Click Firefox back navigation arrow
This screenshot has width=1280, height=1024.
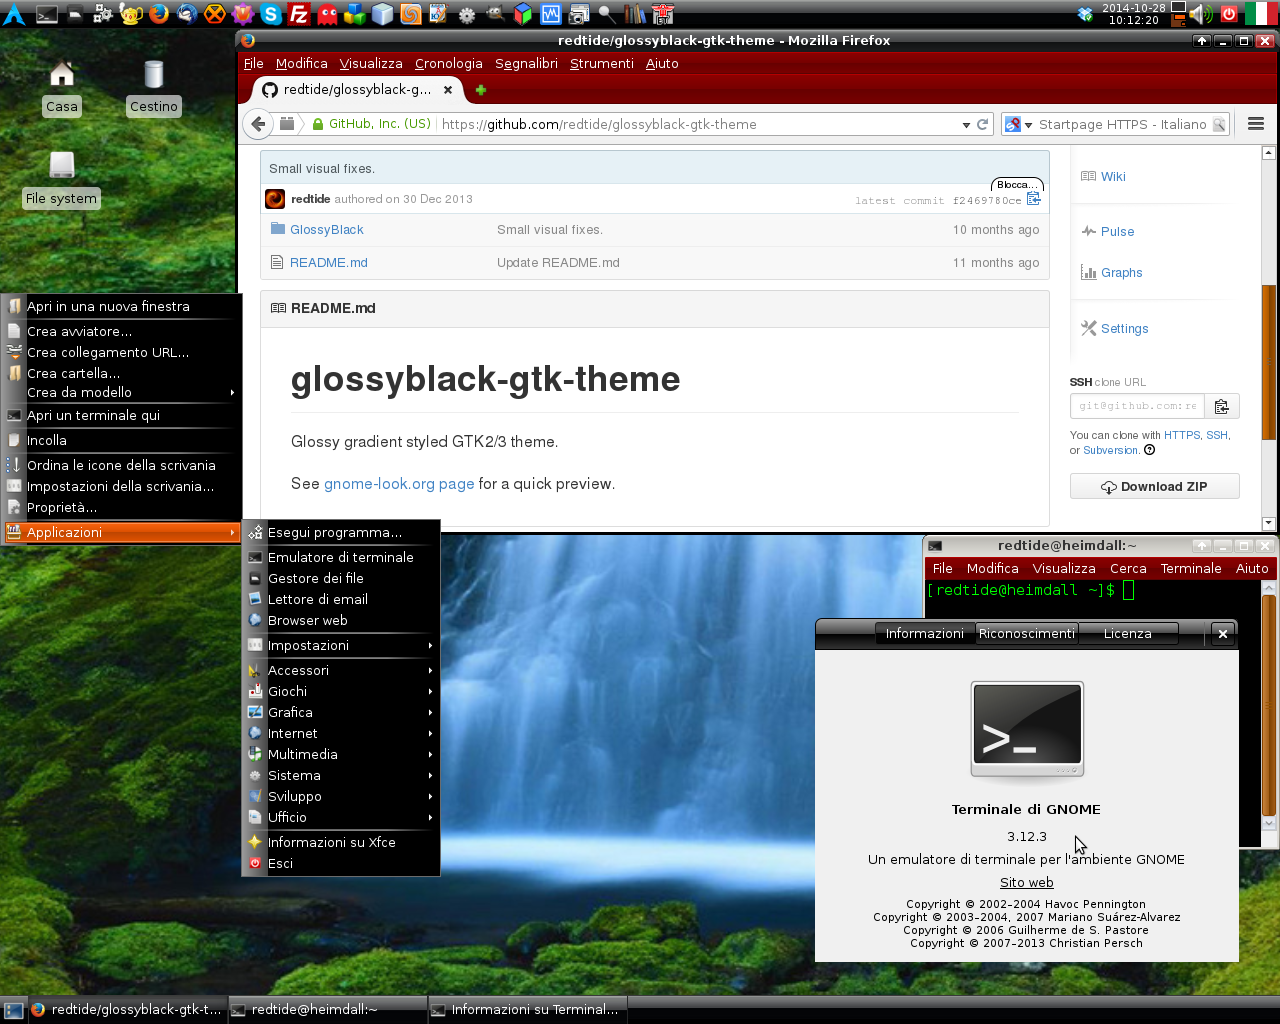pyautogui.click(x=259, y=124)
